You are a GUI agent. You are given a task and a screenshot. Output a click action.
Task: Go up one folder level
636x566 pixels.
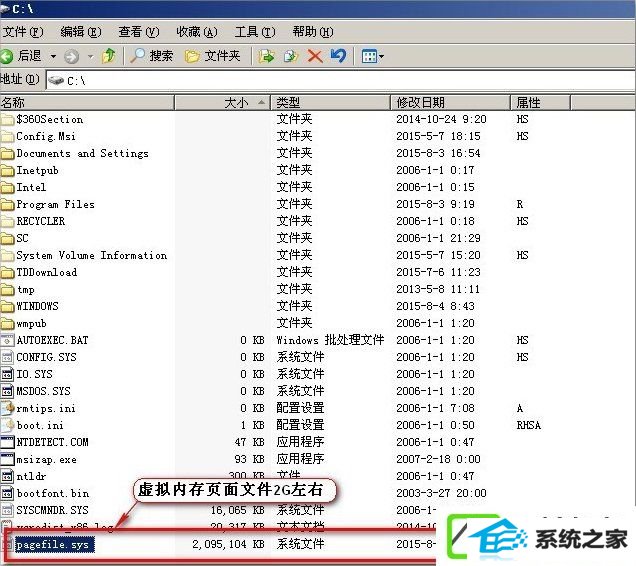click(108, 56)
